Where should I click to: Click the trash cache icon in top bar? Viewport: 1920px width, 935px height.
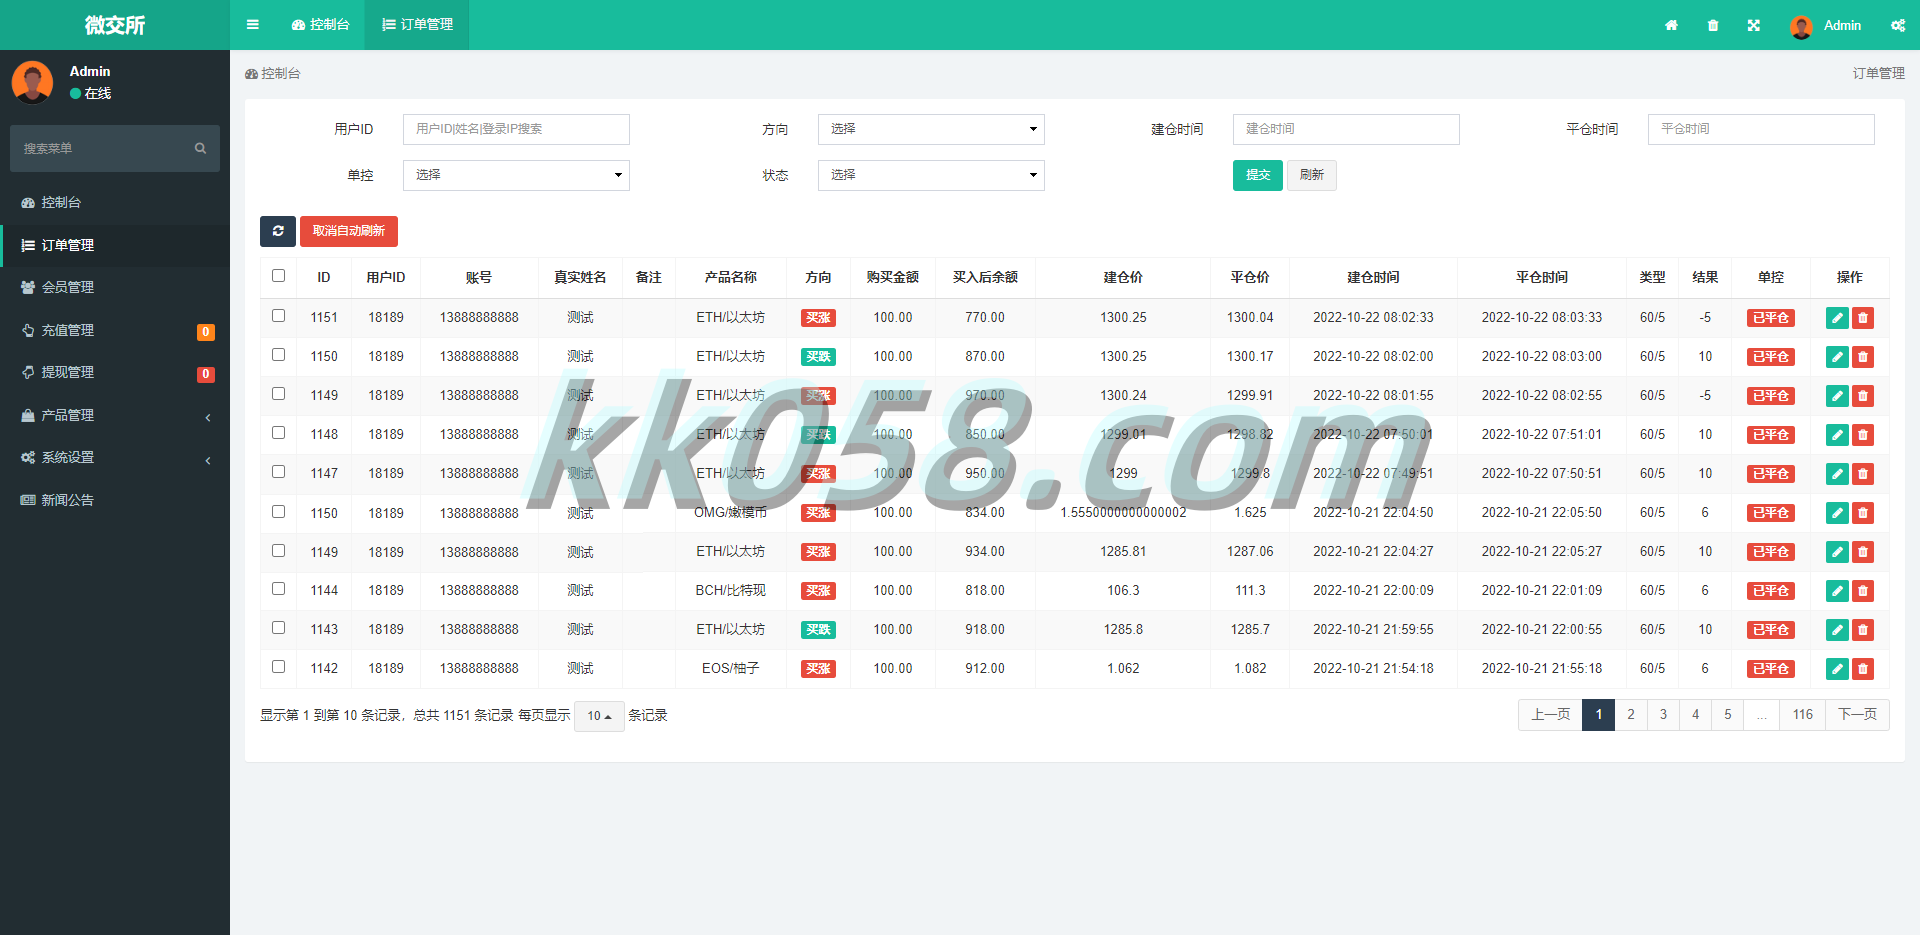1713,25
